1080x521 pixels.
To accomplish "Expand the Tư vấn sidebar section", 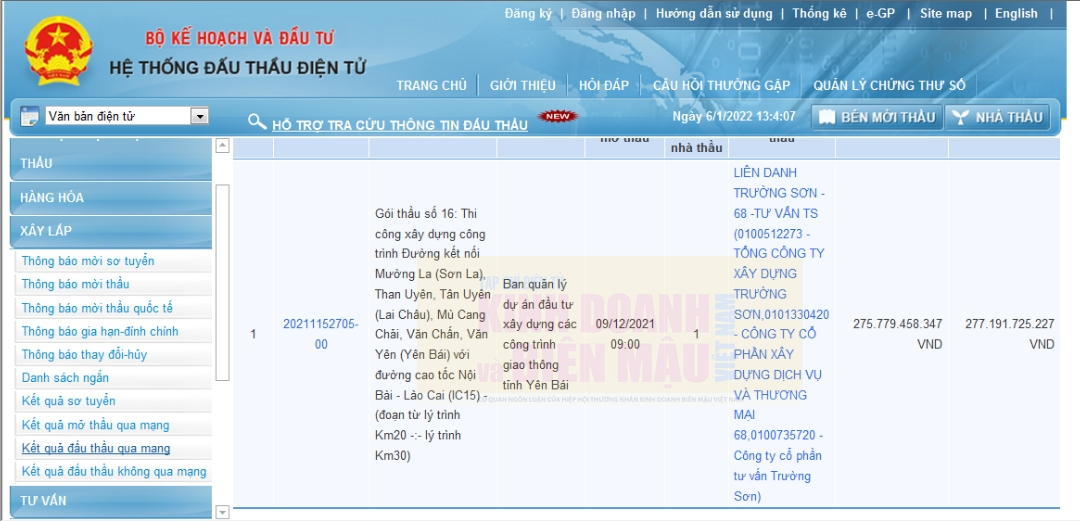I will [110, 500].
